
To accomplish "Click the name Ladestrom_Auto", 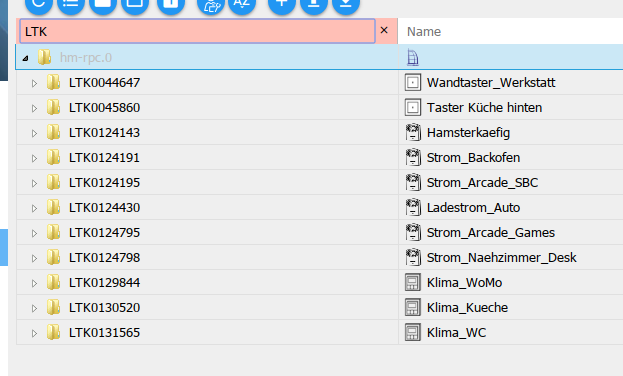I will point(473,208).
